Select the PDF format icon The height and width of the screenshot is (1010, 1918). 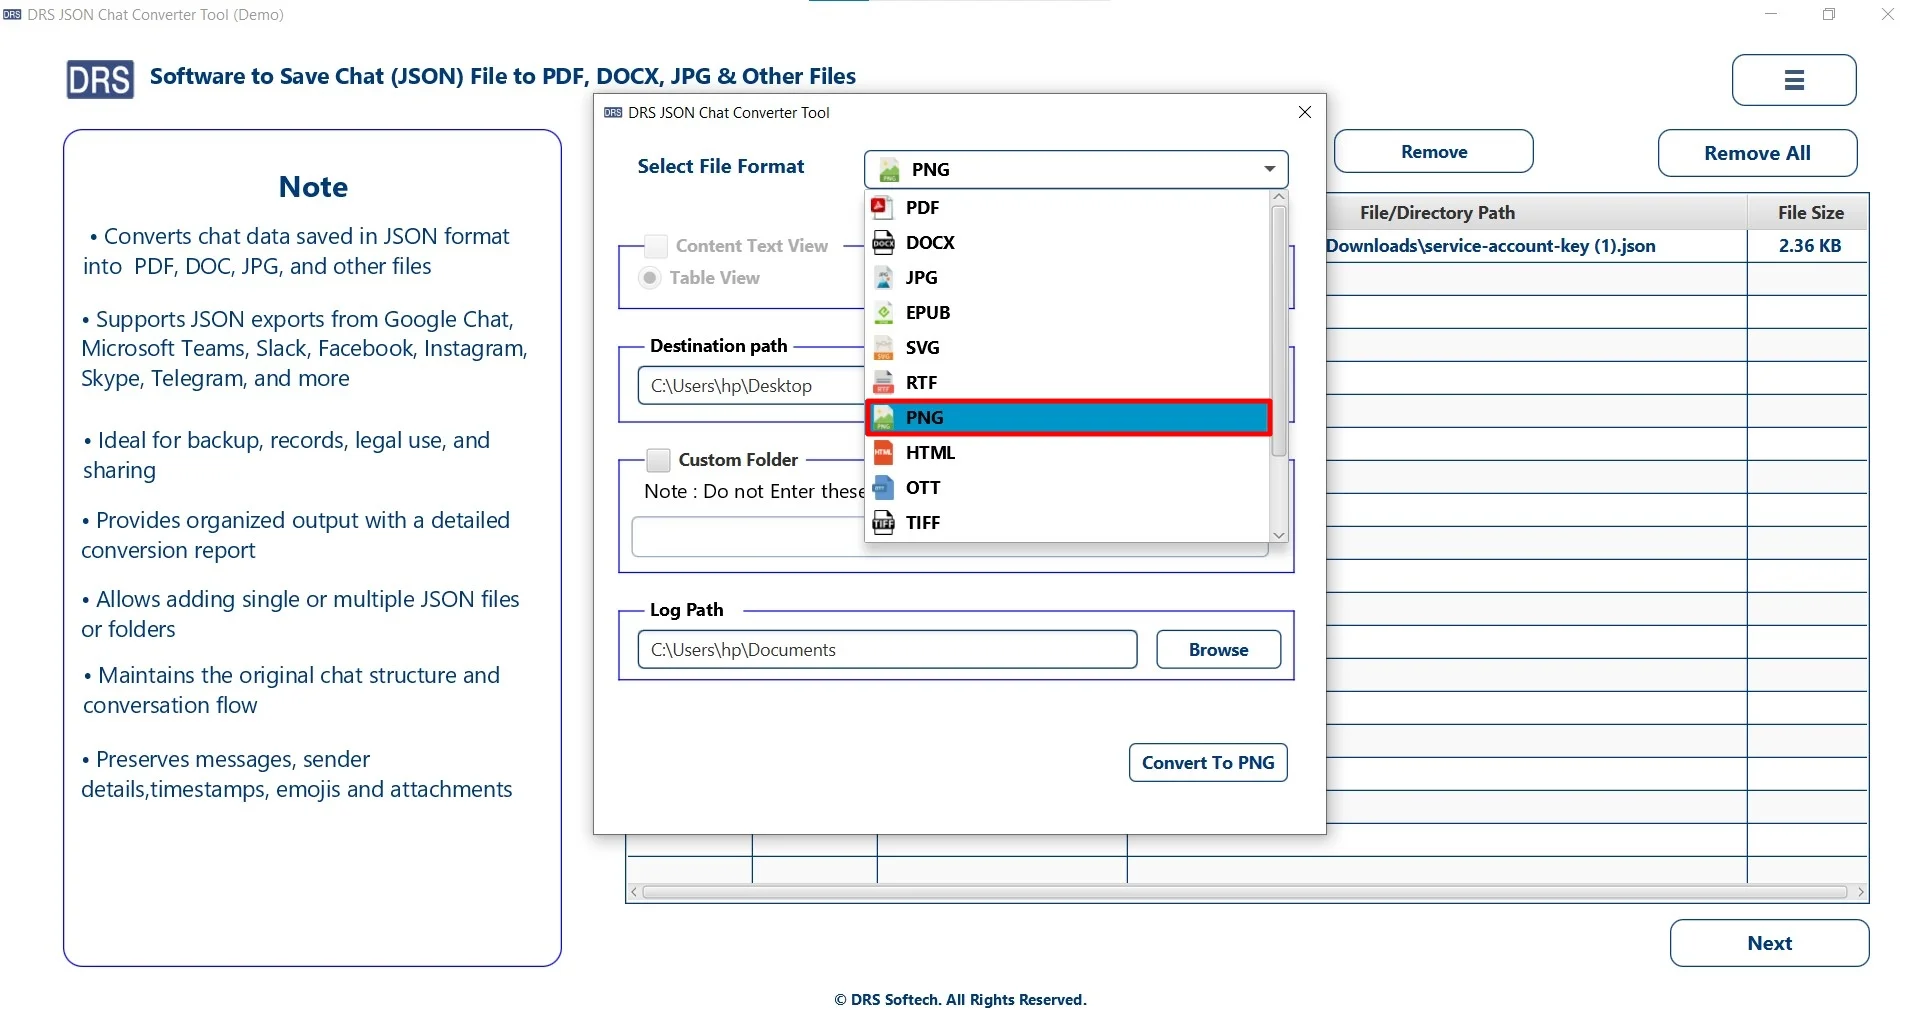pos(884,207)
